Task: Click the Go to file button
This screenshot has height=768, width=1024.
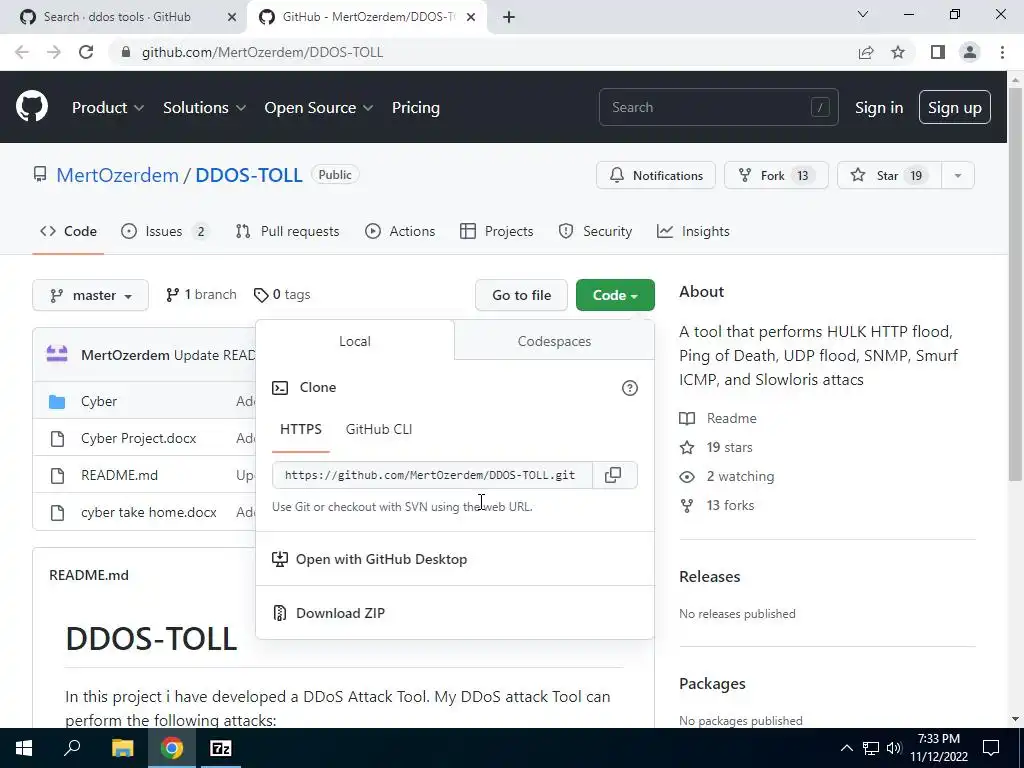Action: (x=522, y=295)
